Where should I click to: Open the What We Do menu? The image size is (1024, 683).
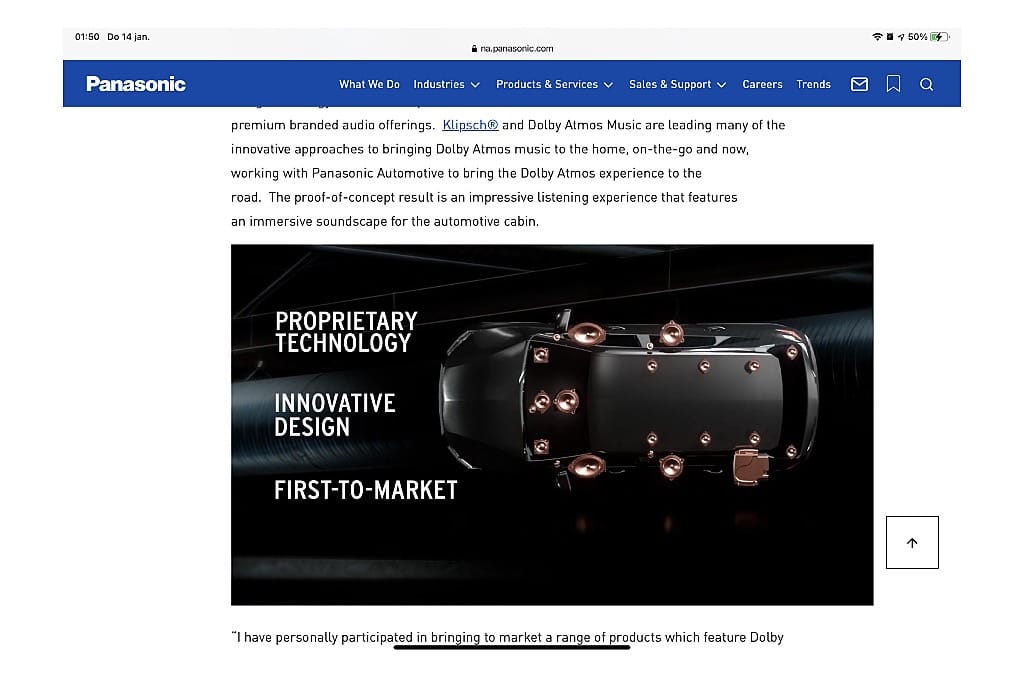pyautogui.click(x=369, y=84)
